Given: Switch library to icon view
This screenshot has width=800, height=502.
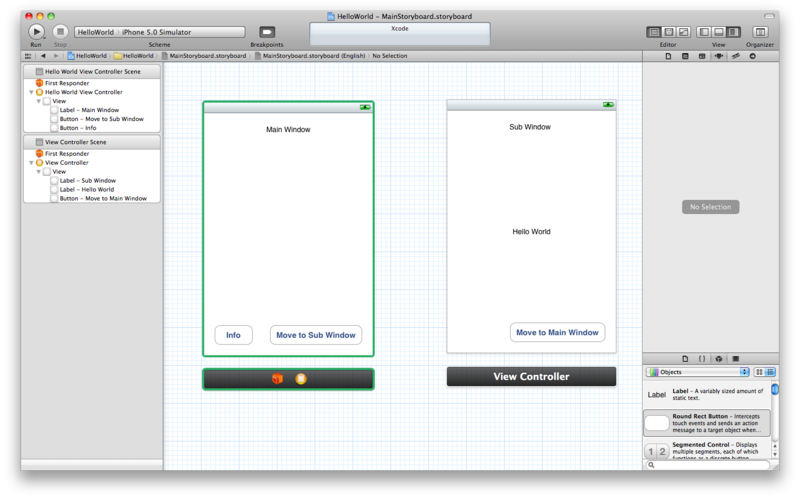Looking at the screenshot, I should point(759,372).
